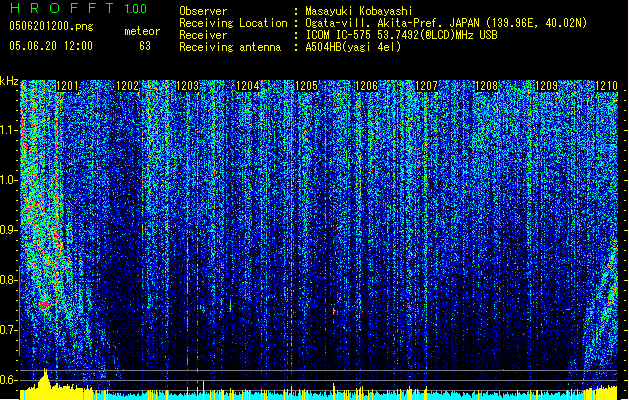Click the 1205 time marker
The image size is (629, 400).
307,86
